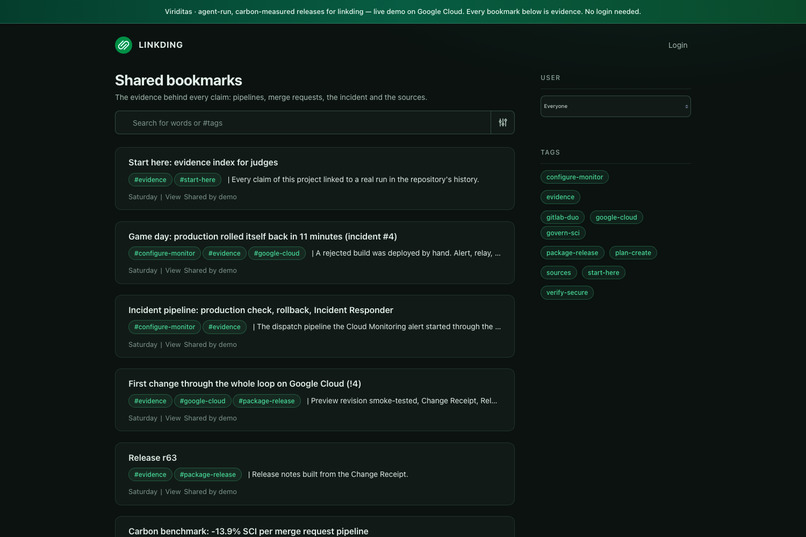Open the Release r63 bookmark
Viewport: 806px width, 537px height.
153,458
